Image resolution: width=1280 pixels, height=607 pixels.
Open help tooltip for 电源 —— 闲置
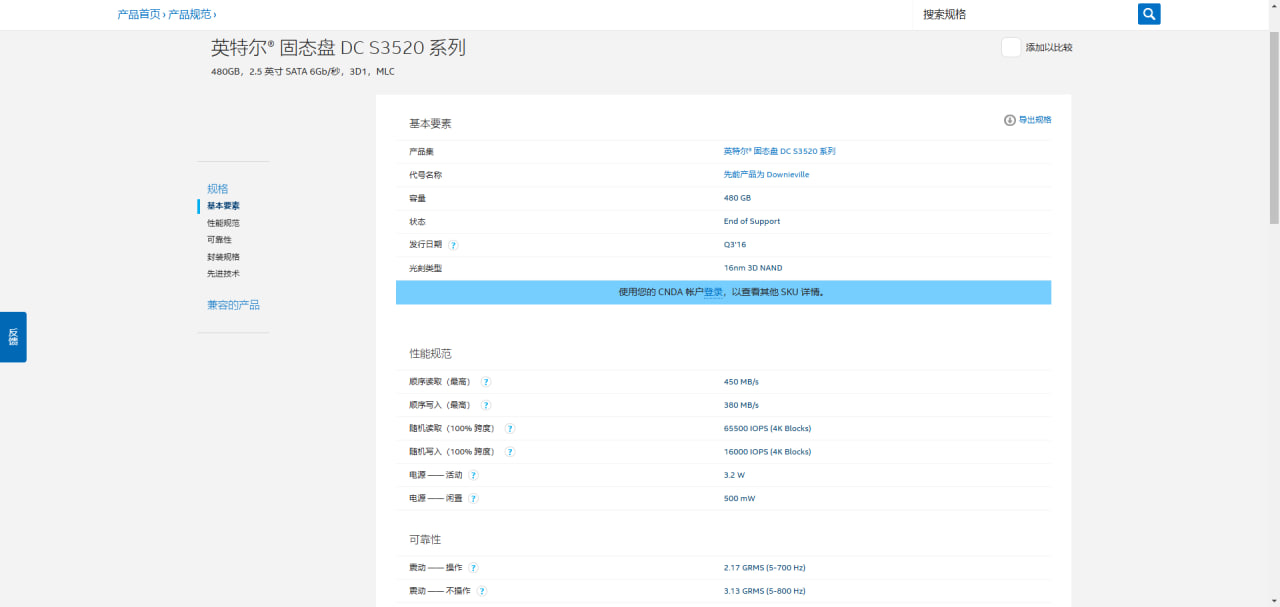(474, 498)
